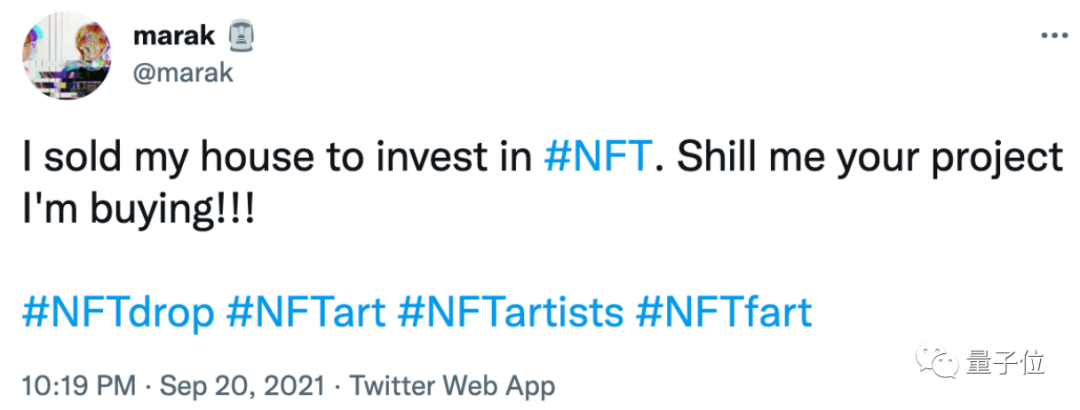Click the moai statue emoji beside marak
The width and height of the screenshot is (1080, 410).
click(x=239, y=36)
